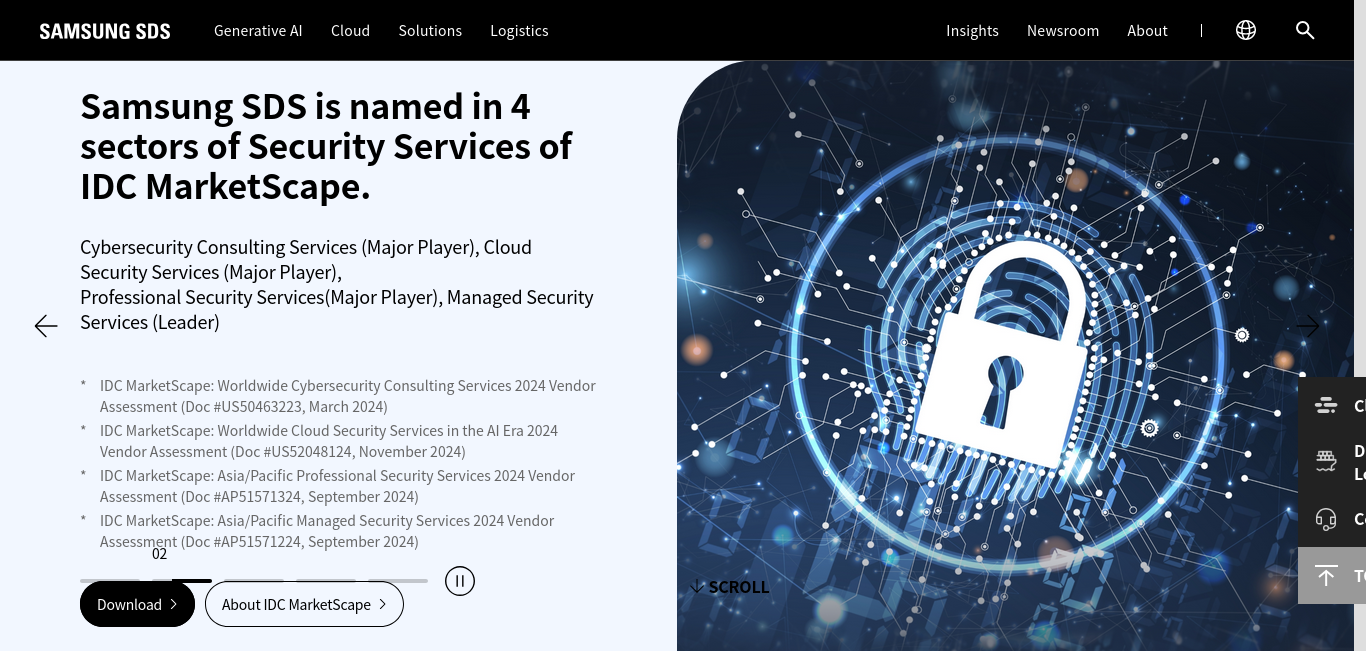Open the Solutions menu
The image size is (1366, 651).
point(430,31)
